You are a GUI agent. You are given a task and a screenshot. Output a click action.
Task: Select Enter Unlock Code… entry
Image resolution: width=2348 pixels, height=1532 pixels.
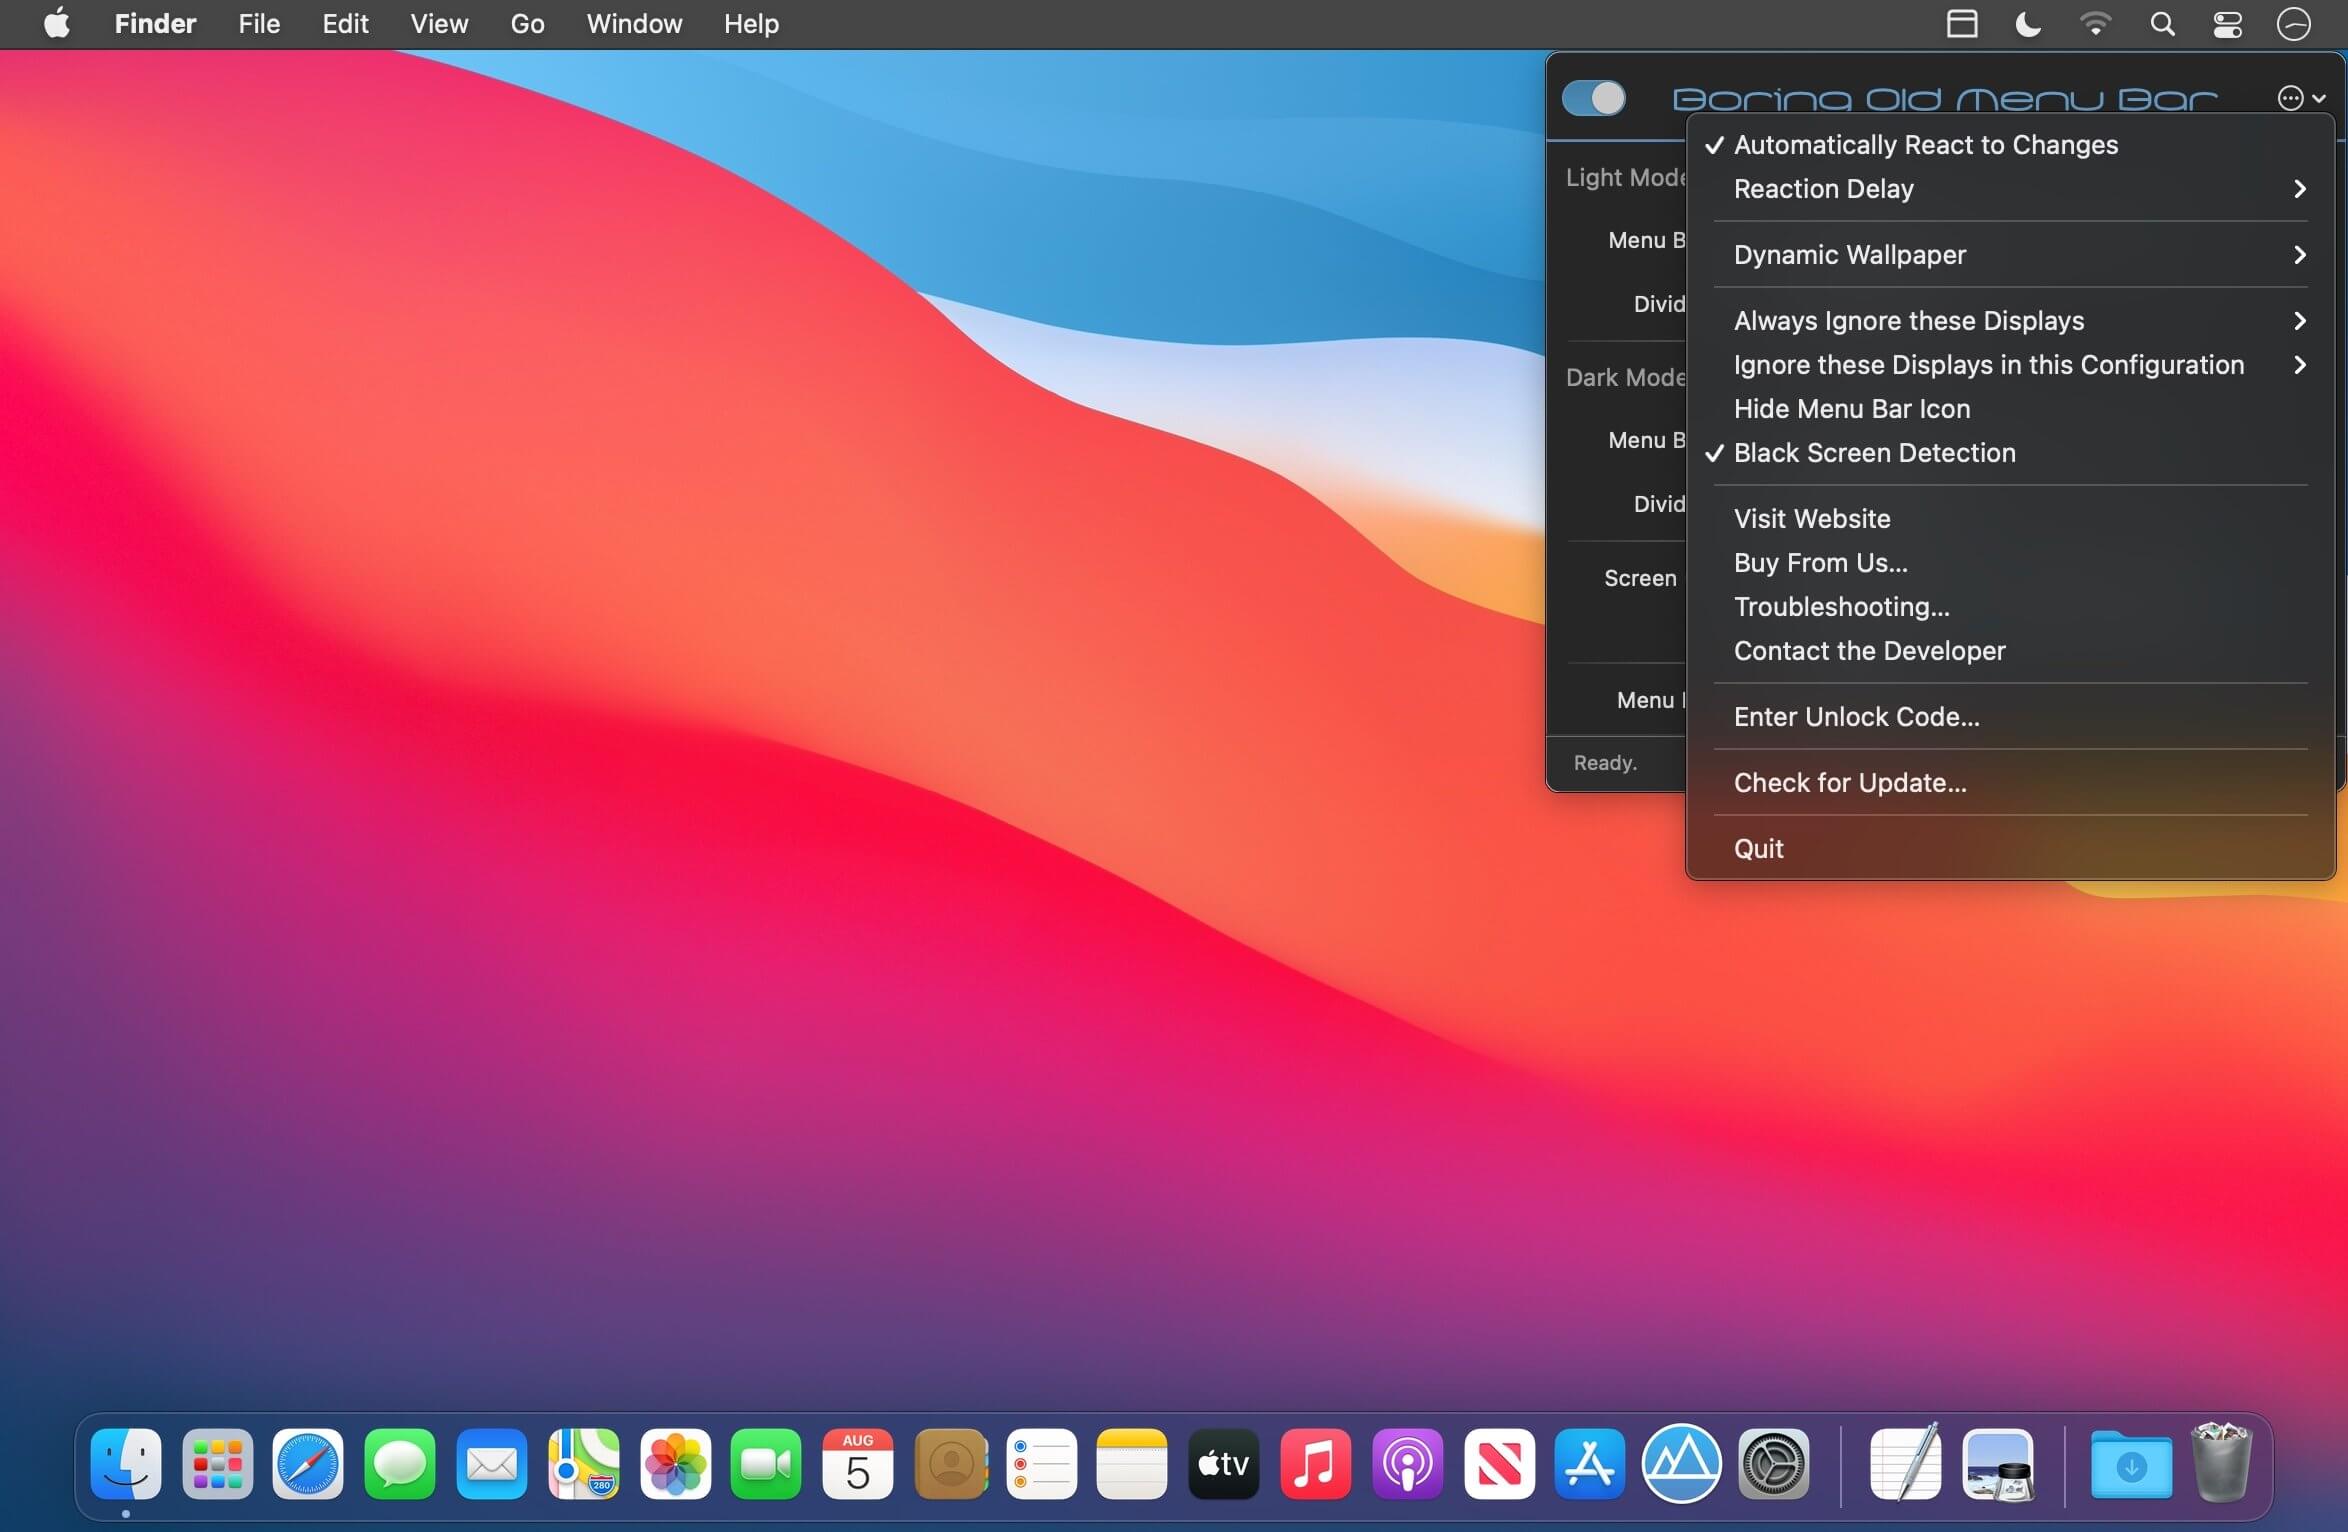click(2011, 717)
